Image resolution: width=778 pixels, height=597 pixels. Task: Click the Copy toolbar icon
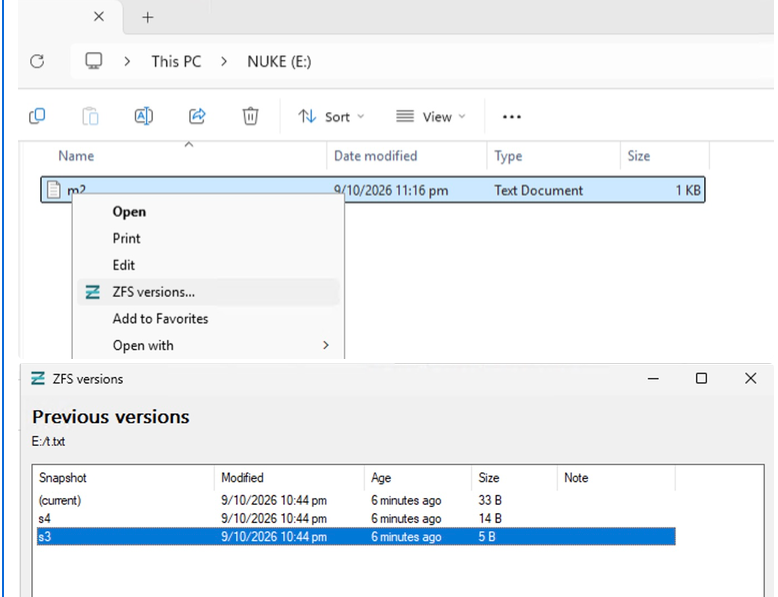(37, 116)
